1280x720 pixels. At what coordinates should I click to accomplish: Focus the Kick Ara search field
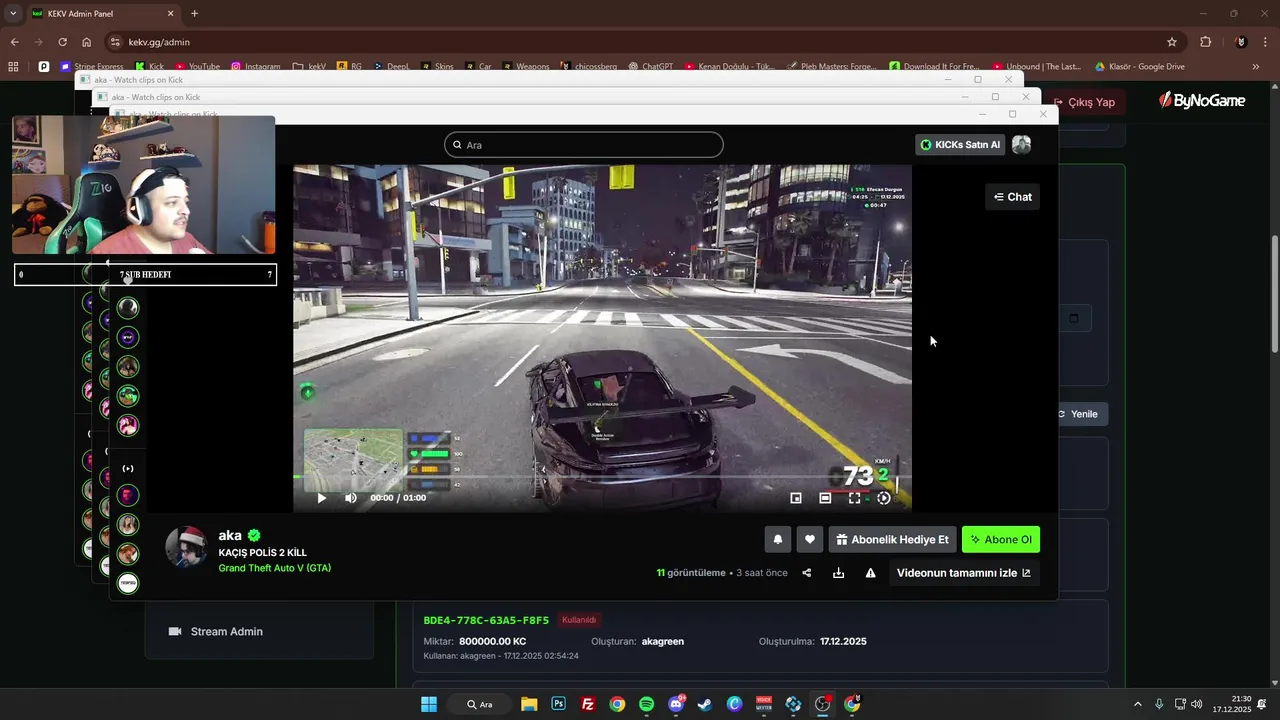point(584,145)
